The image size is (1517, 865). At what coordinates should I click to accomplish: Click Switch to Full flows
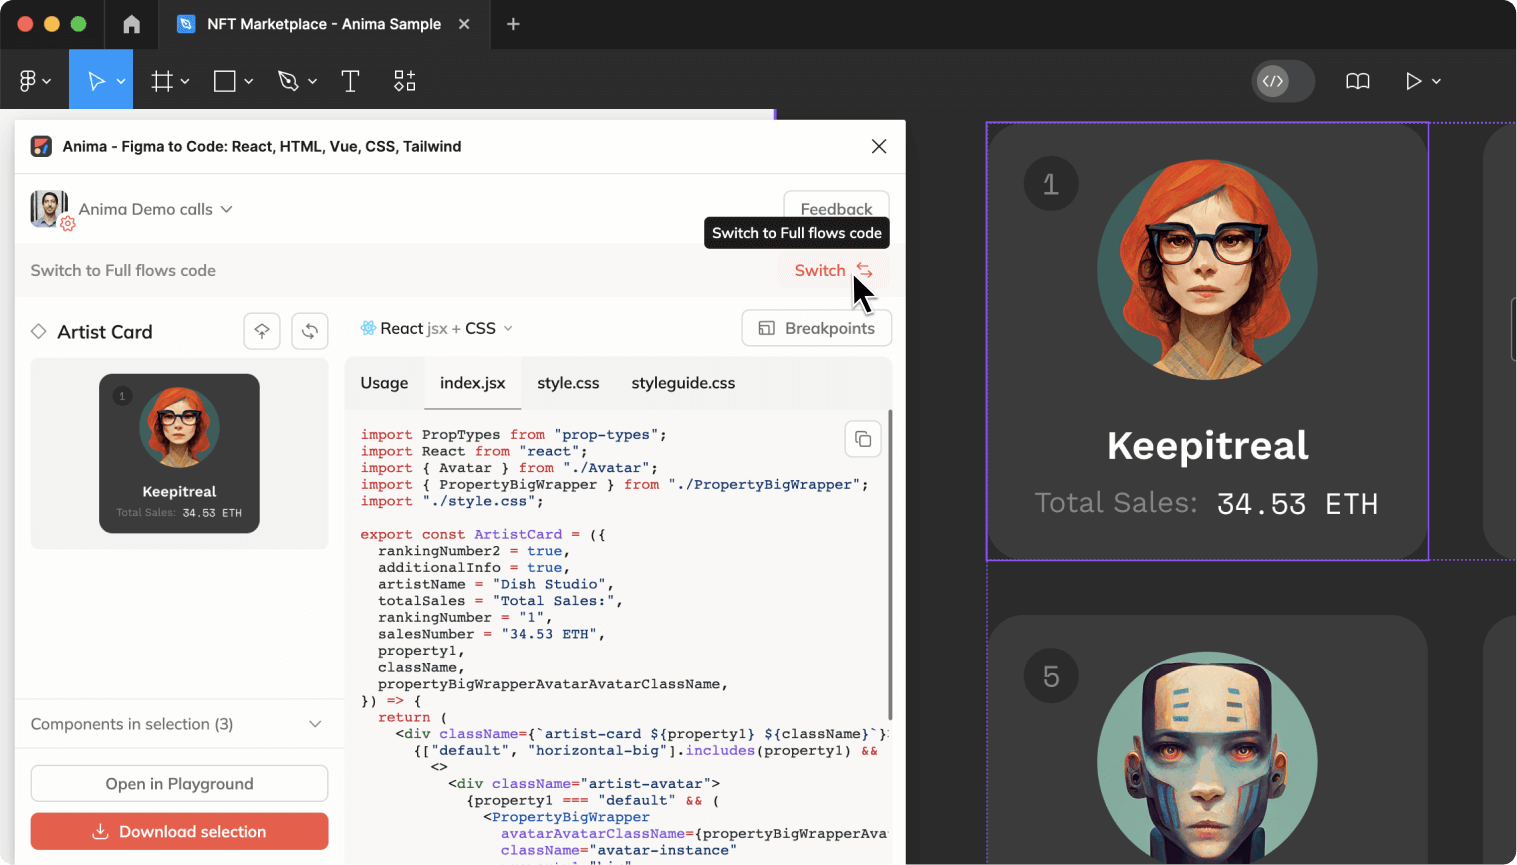[834, 270]
